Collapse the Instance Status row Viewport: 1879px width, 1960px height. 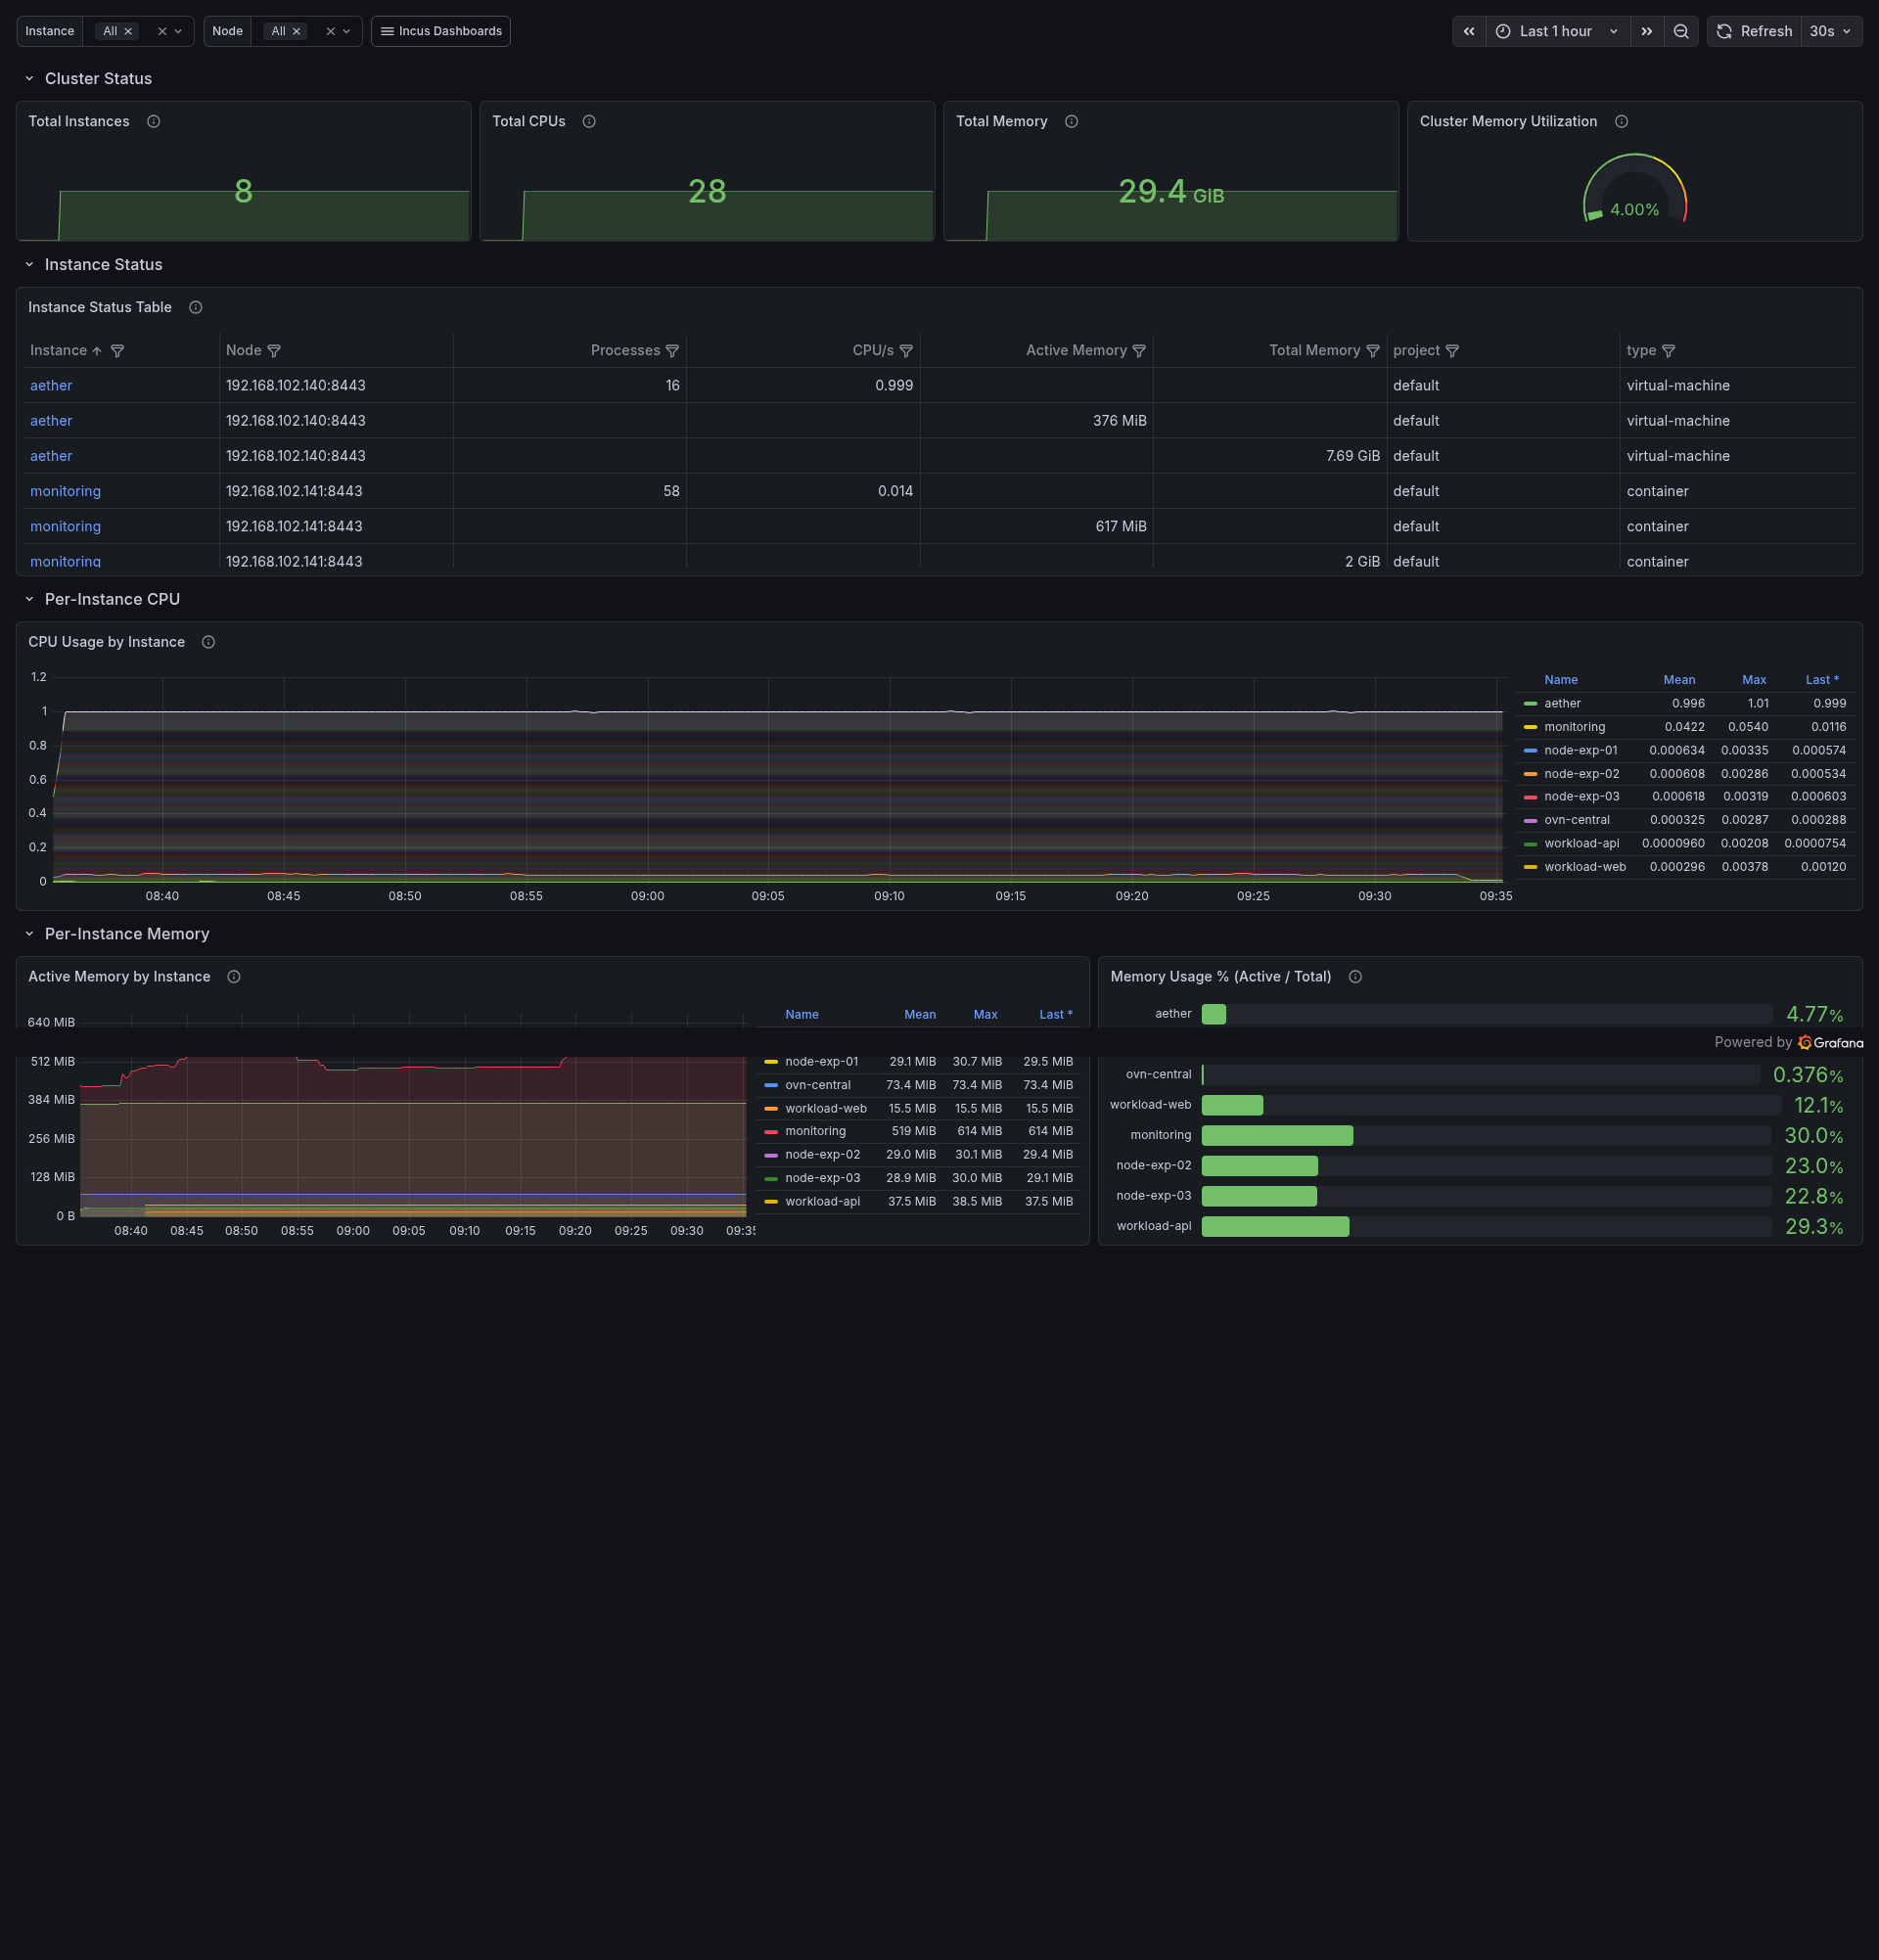coord(29,265)
